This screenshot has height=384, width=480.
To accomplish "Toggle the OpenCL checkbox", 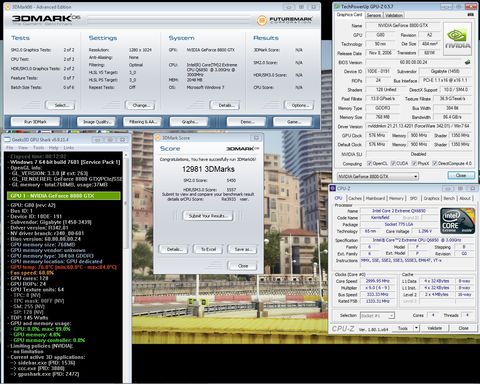I will click(369, 163).
